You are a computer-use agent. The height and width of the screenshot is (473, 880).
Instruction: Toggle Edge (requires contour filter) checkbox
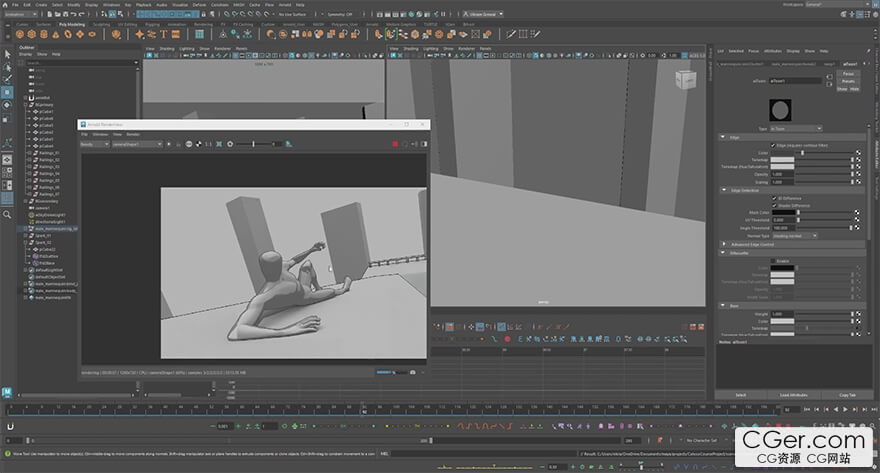click(x=773, y=145)
